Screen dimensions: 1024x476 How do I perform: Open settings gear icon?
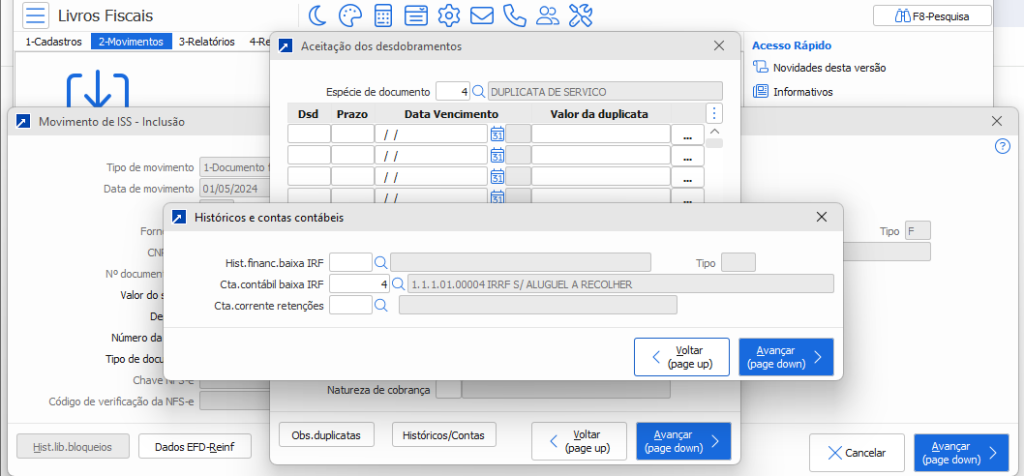449,15
